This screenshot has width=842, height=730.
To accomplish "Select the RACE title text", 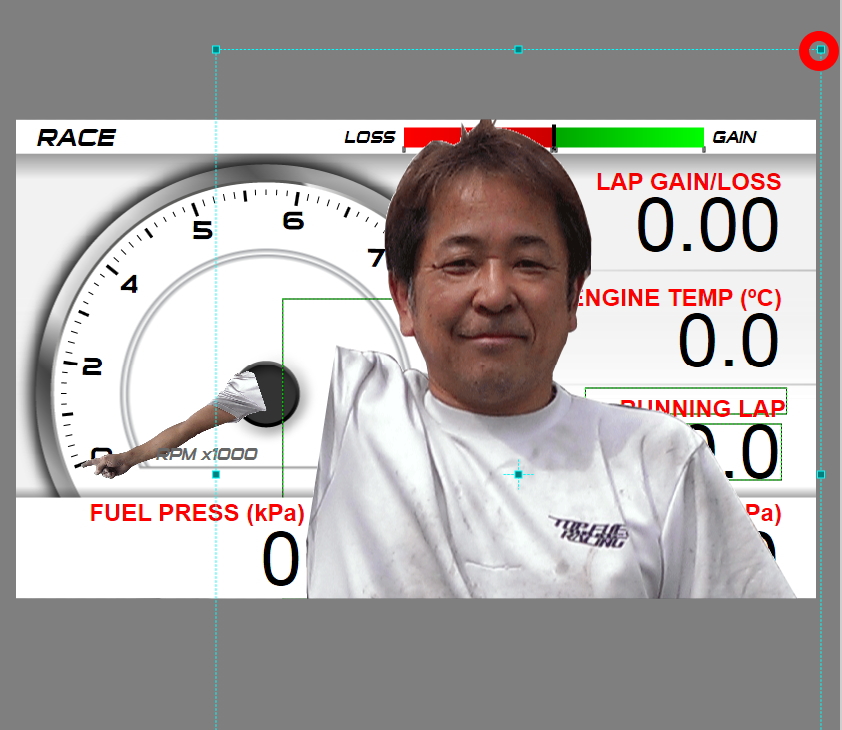I will pos(76,138).
